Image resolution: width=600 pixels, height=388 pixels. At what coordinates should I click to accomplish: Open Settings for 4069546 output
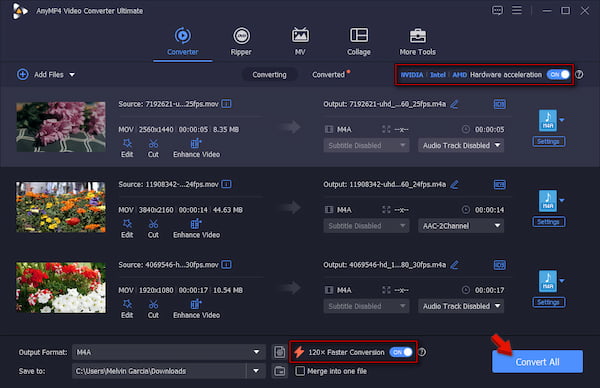coord(549,302)
